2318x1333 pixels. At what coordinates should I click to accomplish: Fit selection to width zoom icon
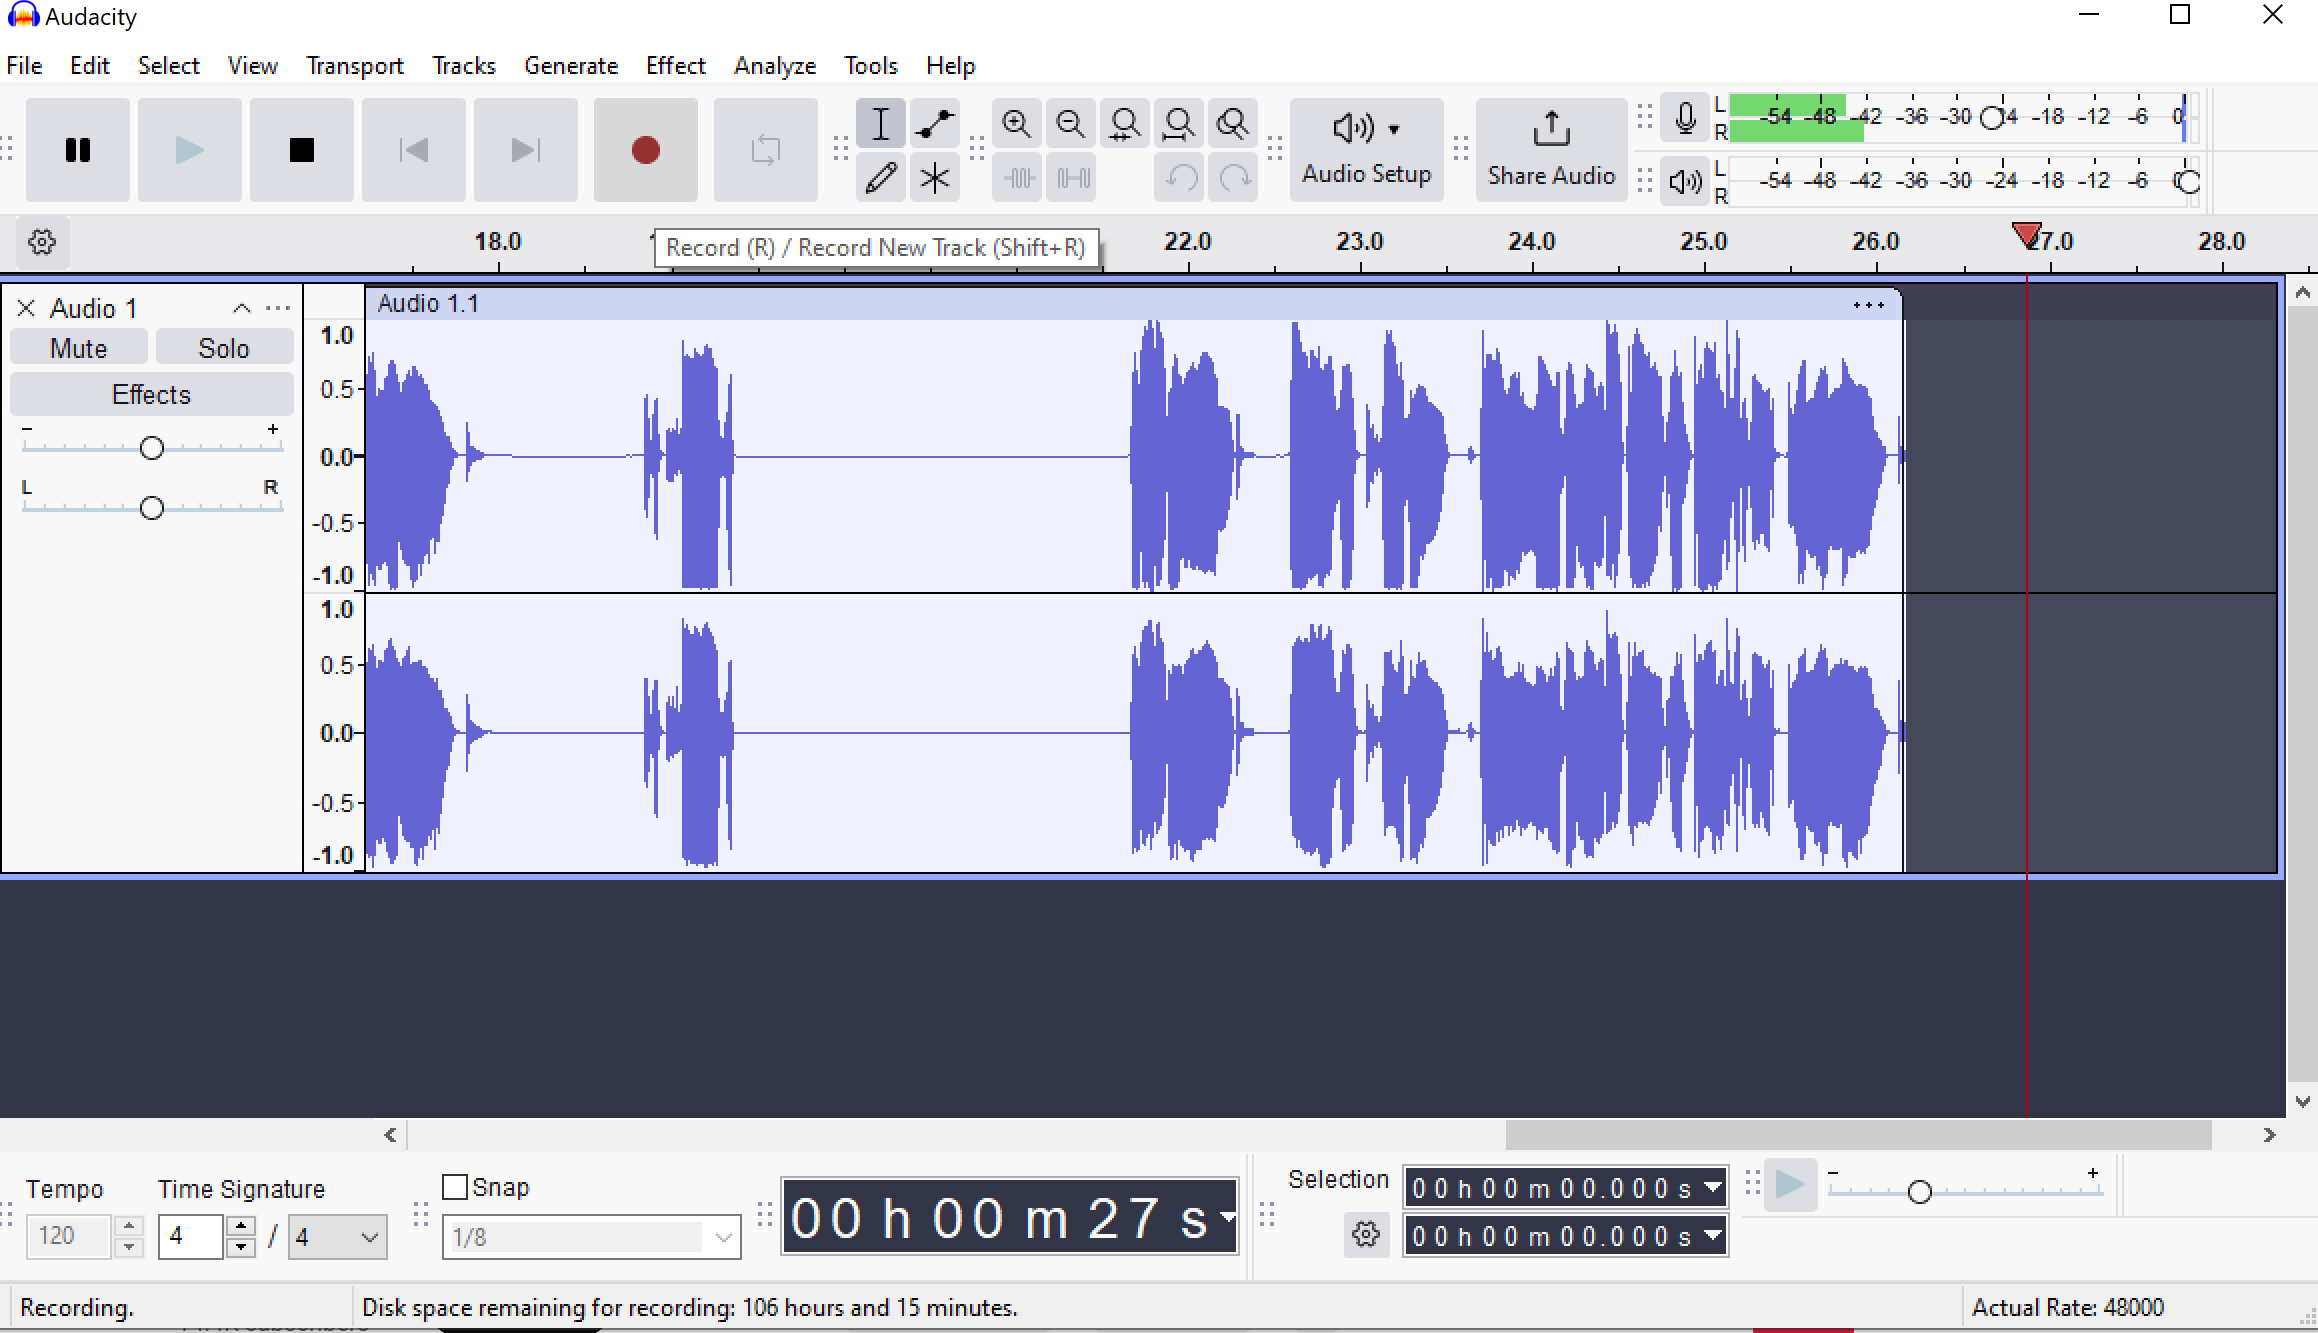[1125, 124]
